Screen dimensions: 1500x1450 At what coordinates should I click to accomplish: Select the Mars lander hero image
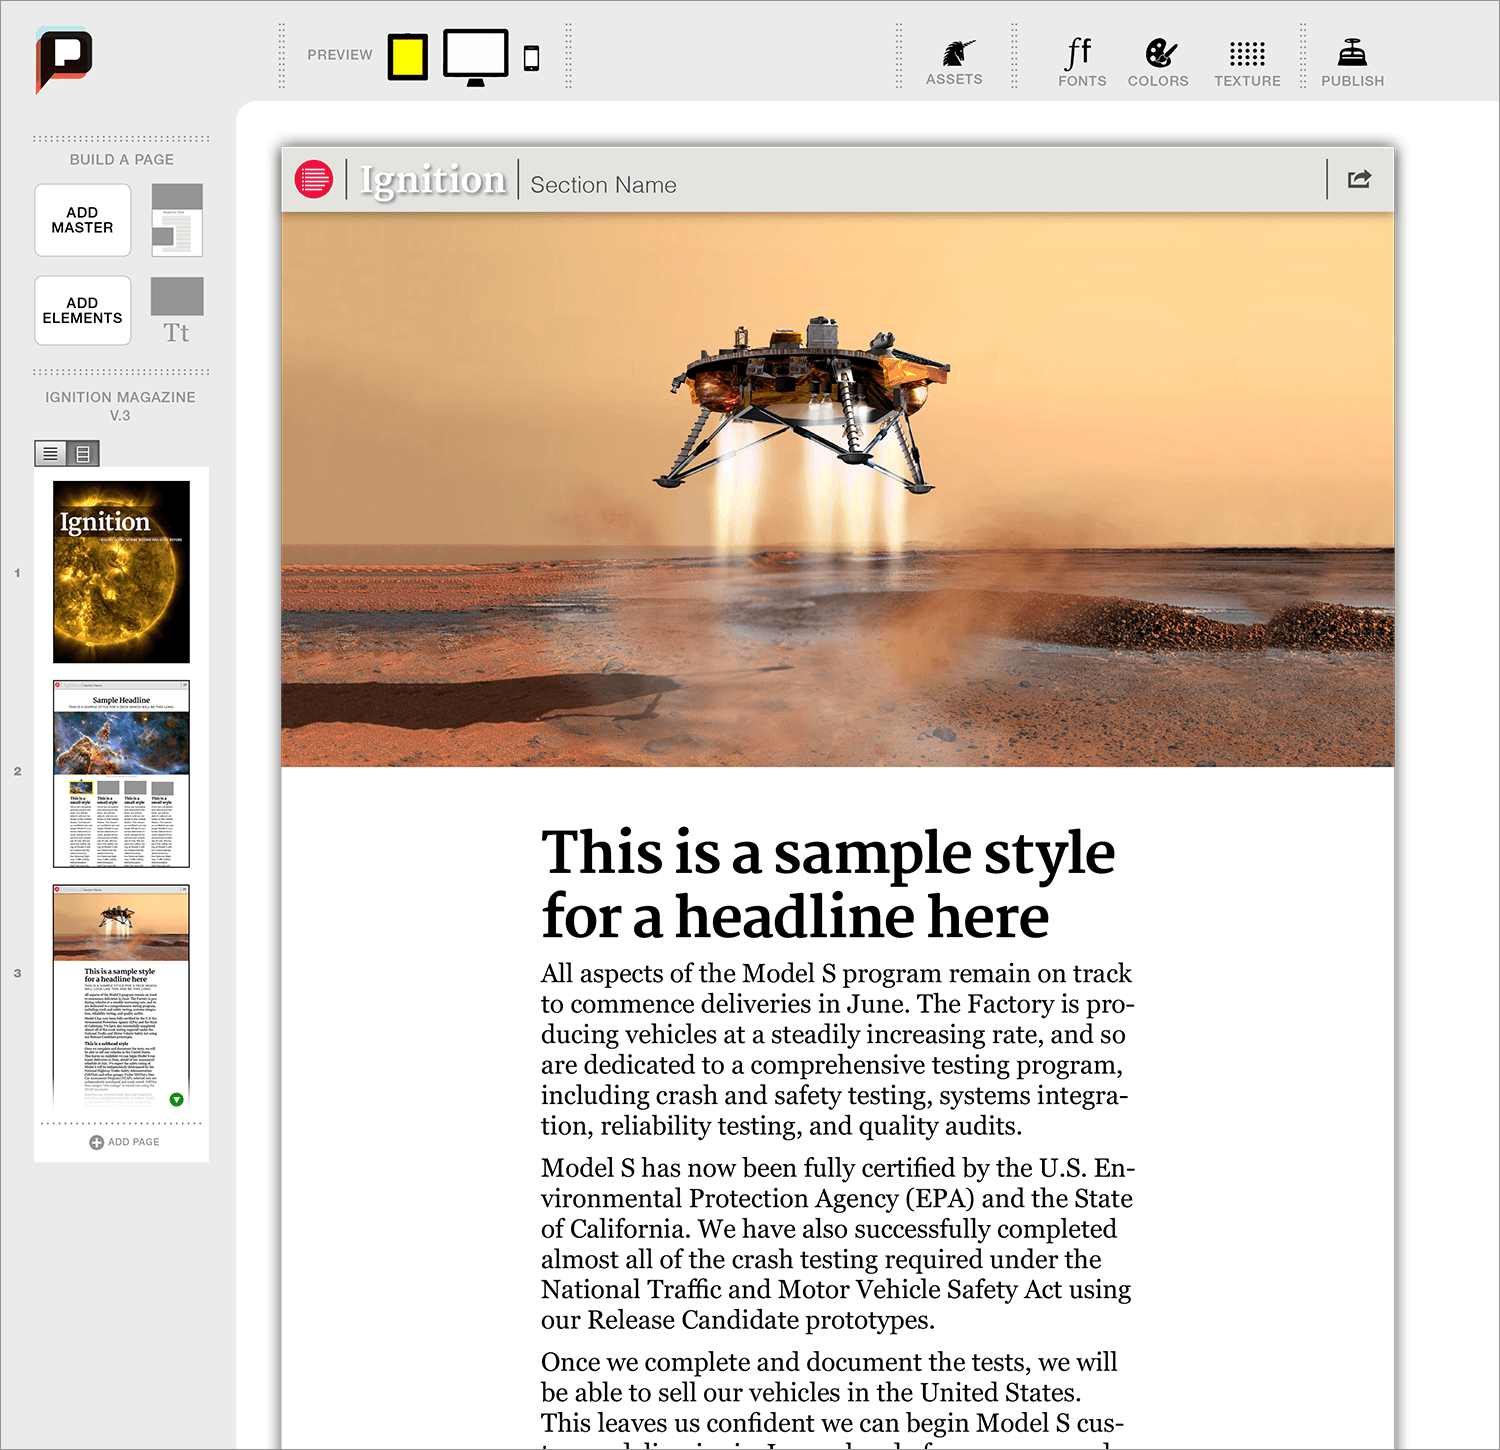pos(838,490)
